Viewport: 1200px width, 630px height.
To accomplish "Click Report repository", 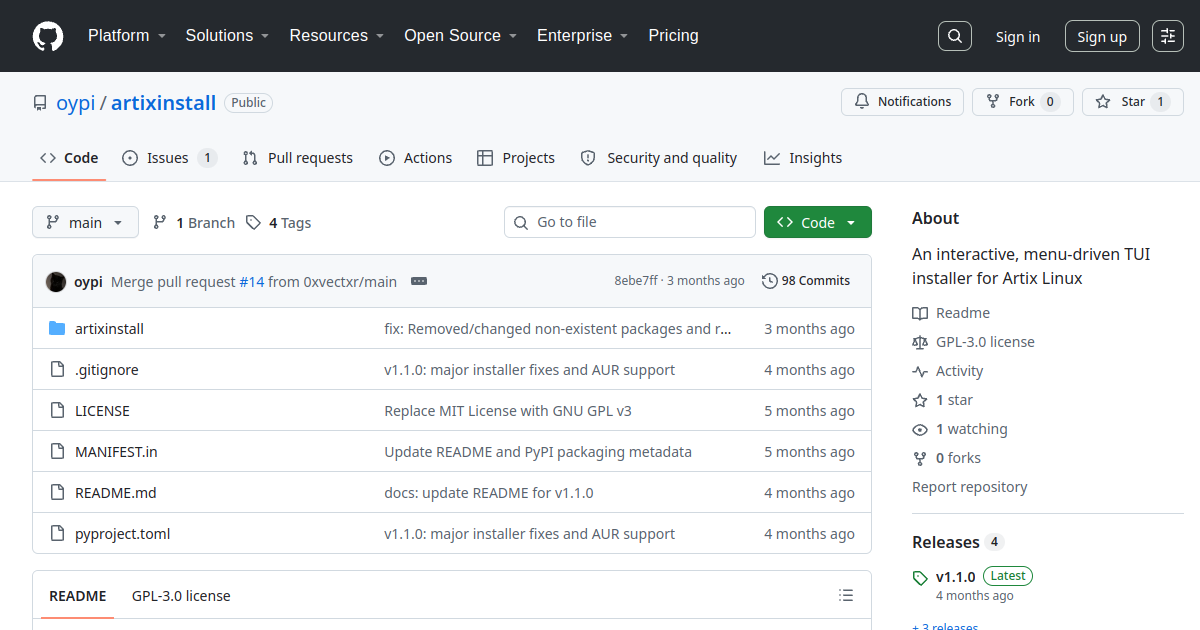I will [x=970, y=487].
